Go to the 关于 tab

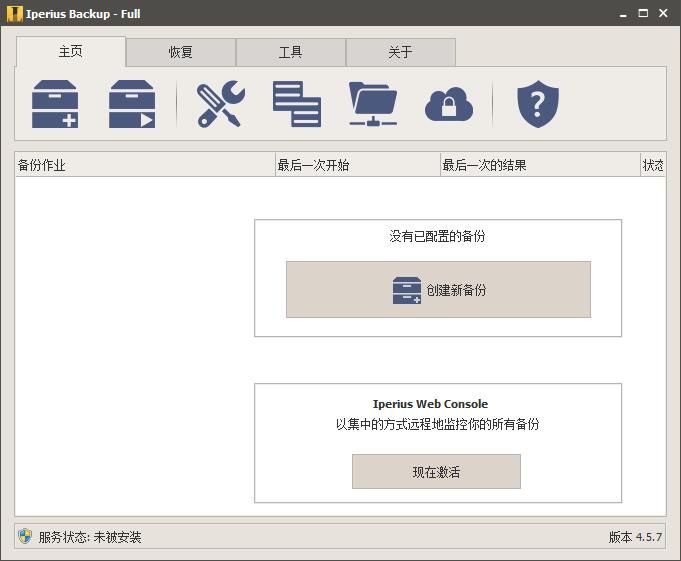pos(400,53)
